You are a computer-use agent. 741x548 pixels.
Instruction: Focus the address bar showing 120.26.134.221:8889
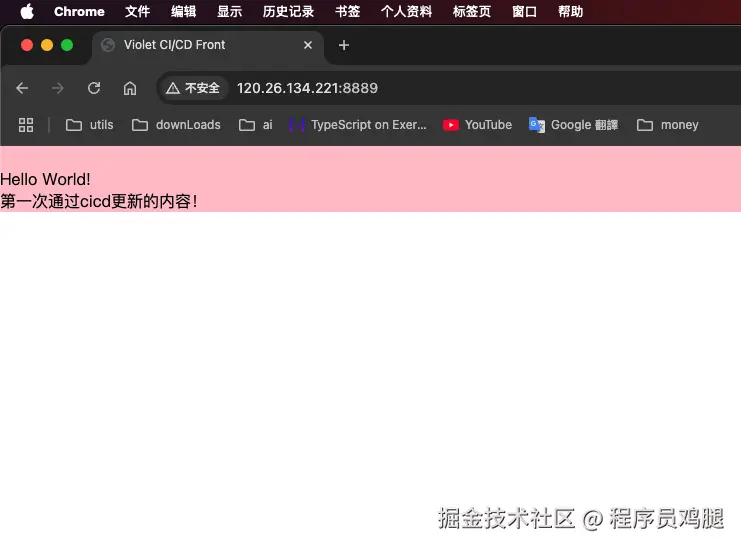coord(307,88)
